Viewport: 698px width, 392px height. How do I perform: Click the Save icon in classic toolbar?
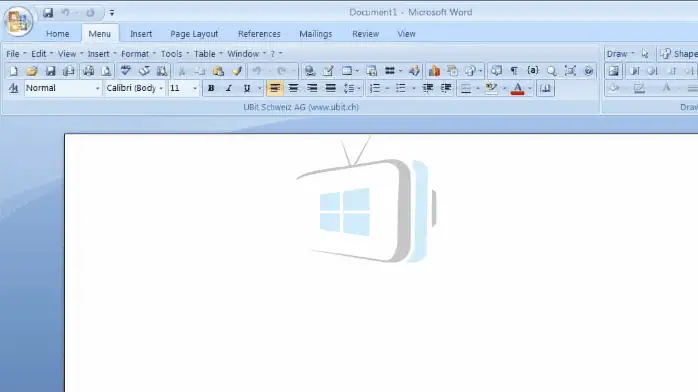coord(50,71)
